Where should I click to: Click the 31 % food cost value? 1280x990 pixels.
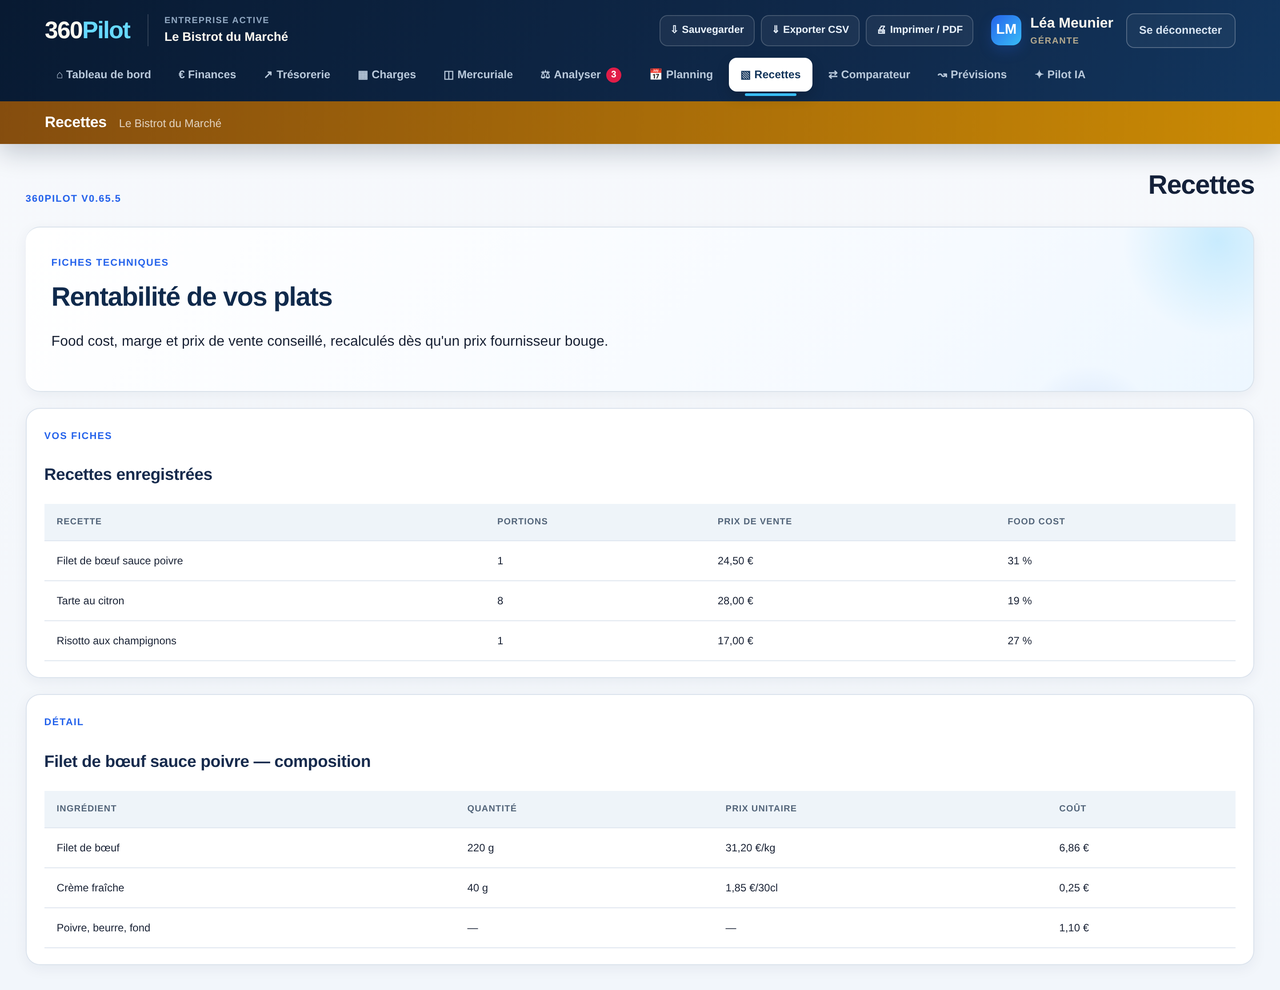[x=1019, y=561]
